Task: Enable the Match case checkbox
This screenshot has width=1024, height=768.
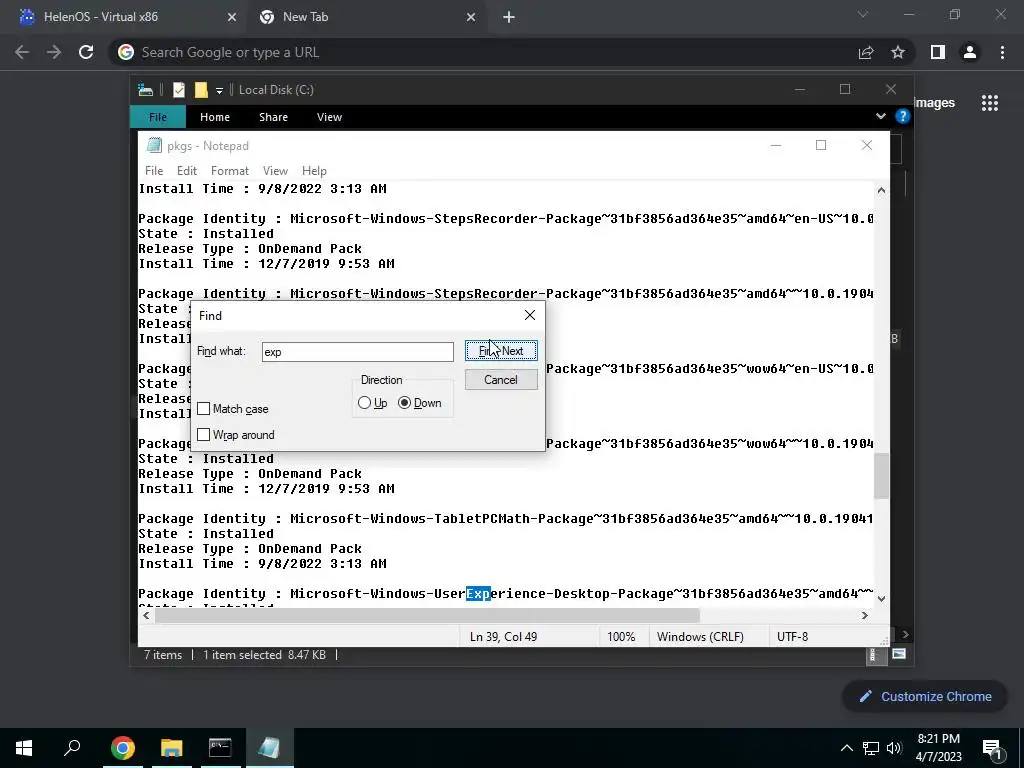Action: [x=204, y=408]
